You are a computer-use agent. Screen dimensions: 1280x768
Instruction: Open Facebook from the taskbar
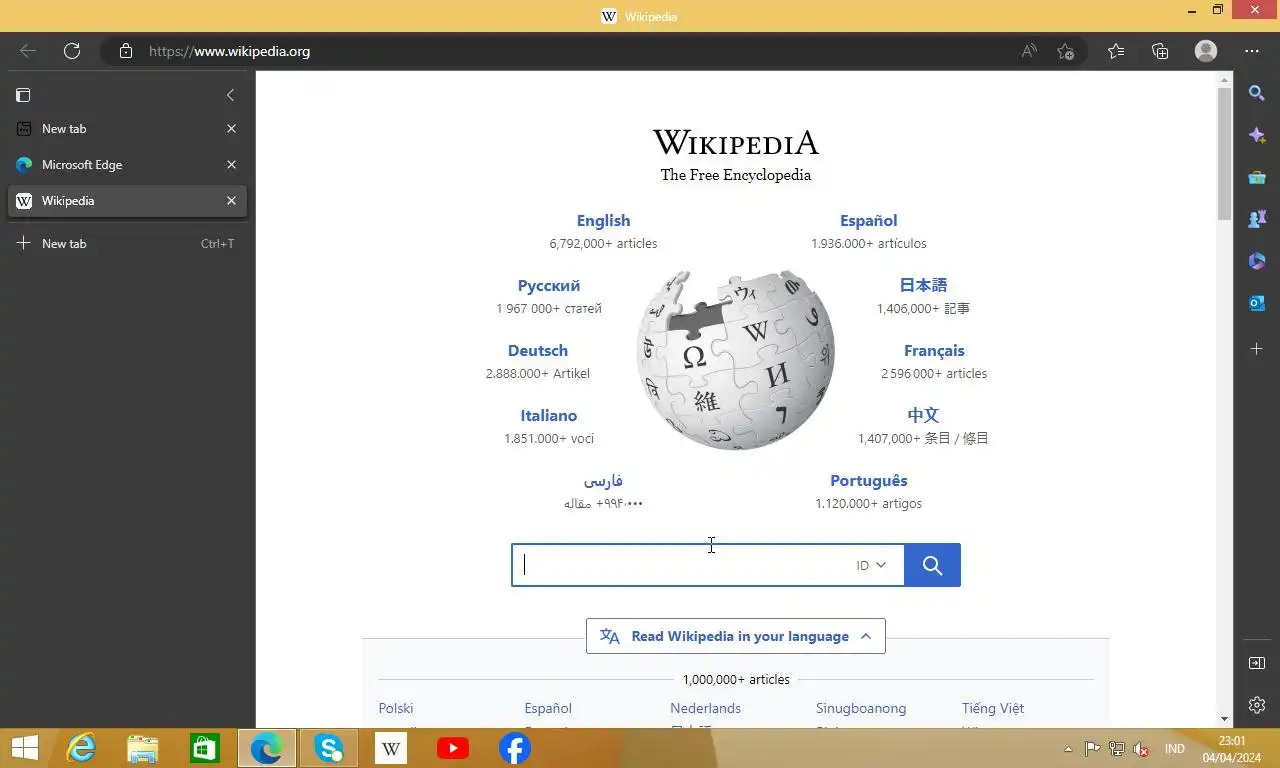tap(515, 748)
